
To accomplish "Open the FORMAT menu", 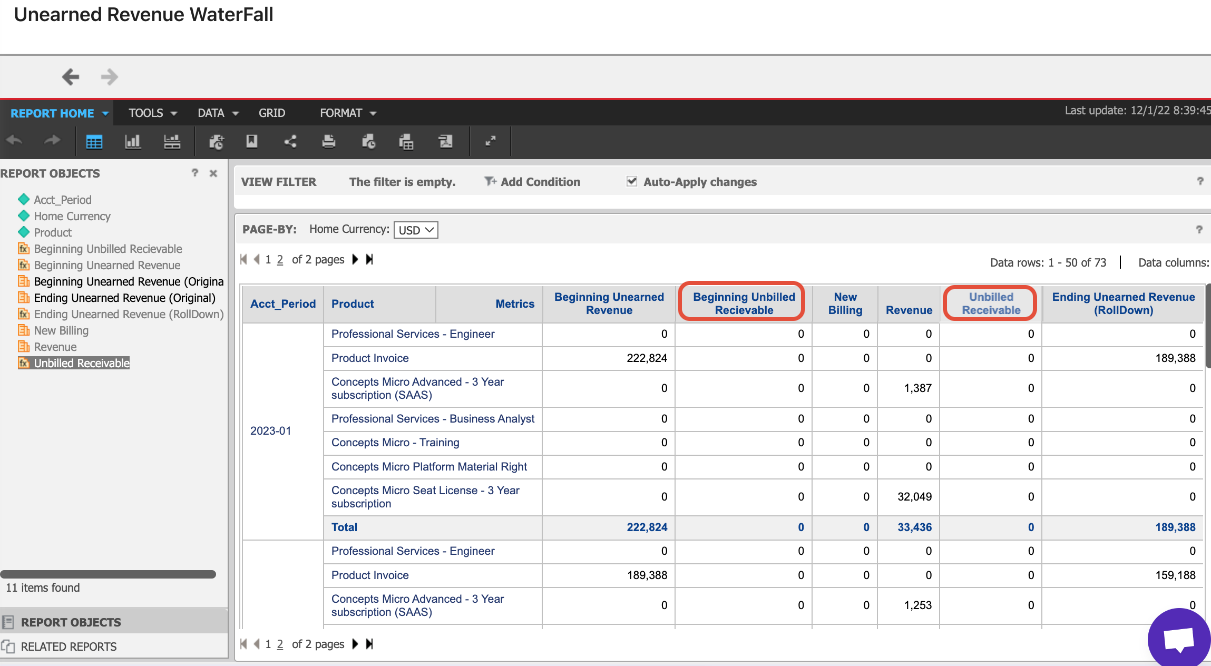I will [348, 113].
